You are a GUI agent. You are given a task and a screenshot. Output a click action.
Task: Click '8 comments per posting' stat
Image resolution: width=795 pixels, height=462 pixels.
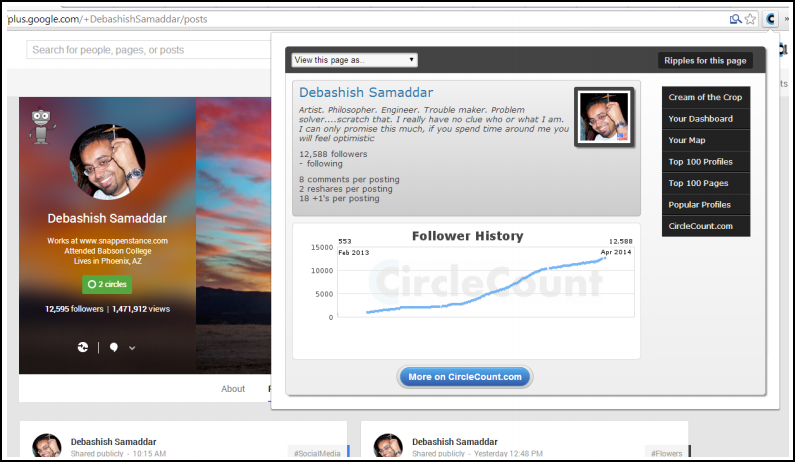pos(349,179)
